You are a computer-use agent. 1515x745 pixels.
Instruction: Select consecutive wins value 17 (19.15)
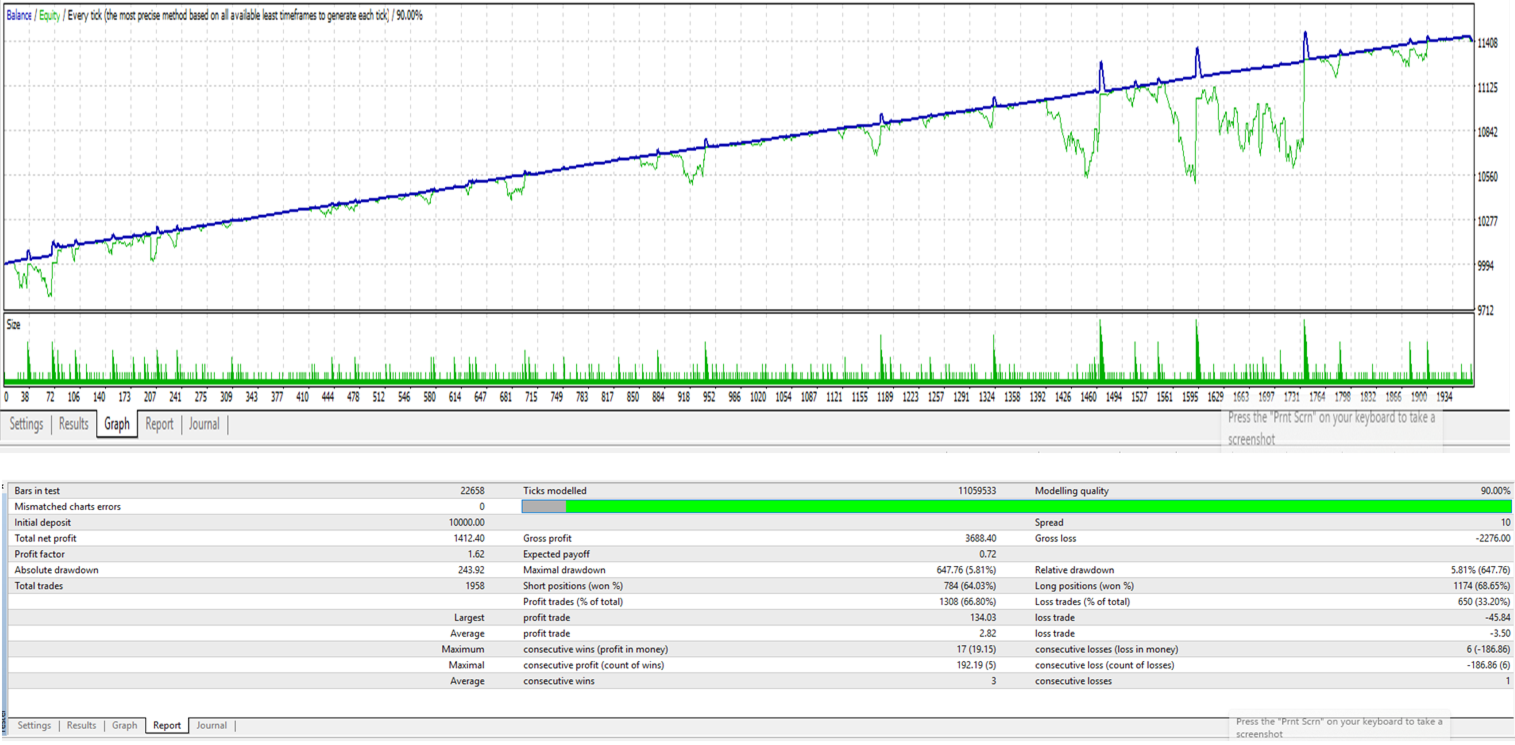(x=974, y=649)
